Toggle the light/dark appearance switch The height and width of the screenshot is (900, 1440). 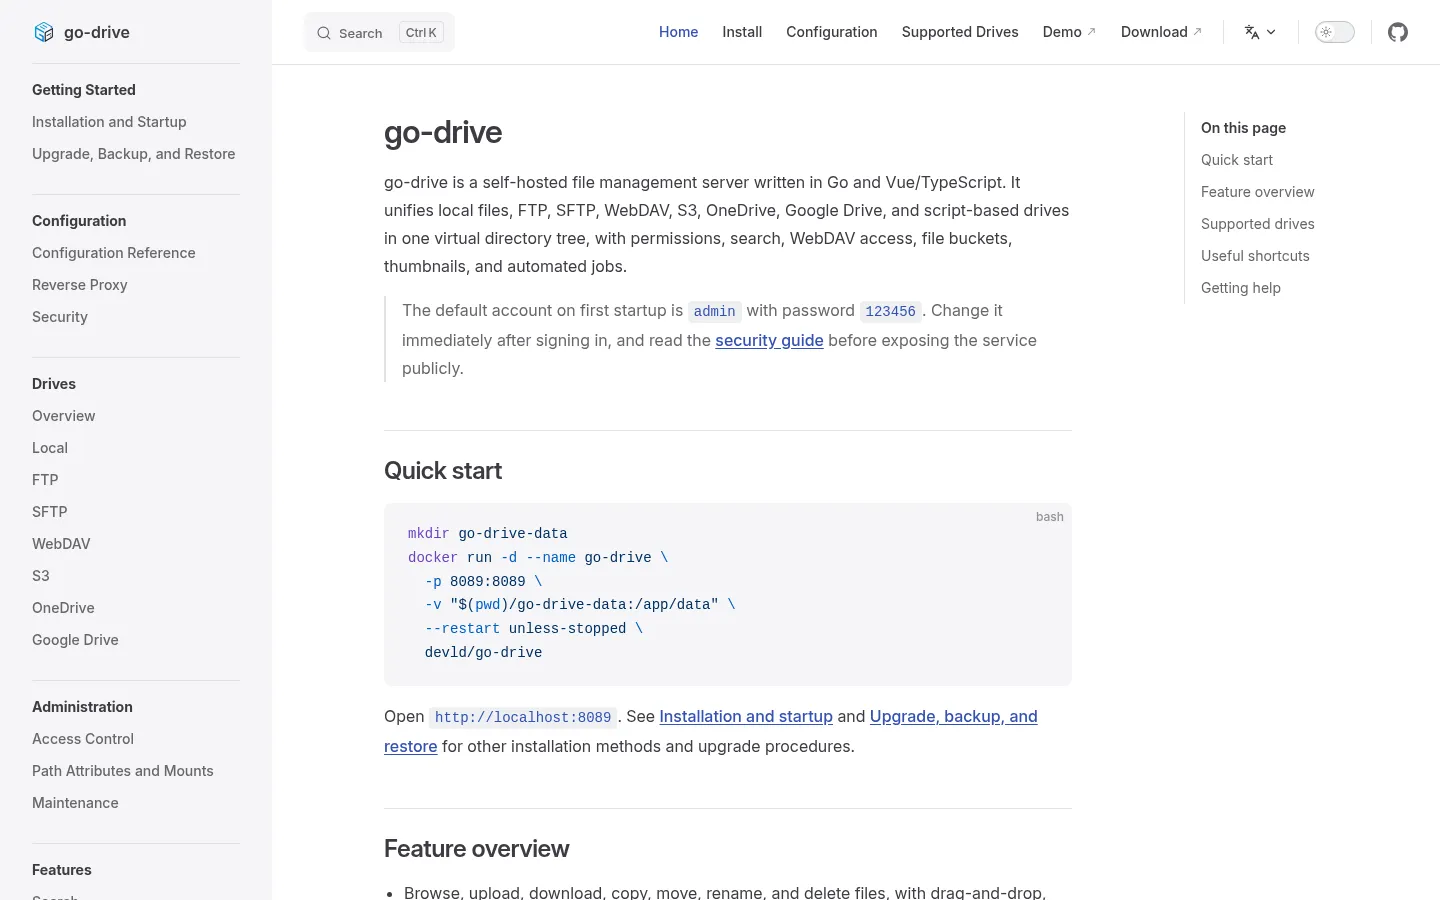(x=1334, y=32)
